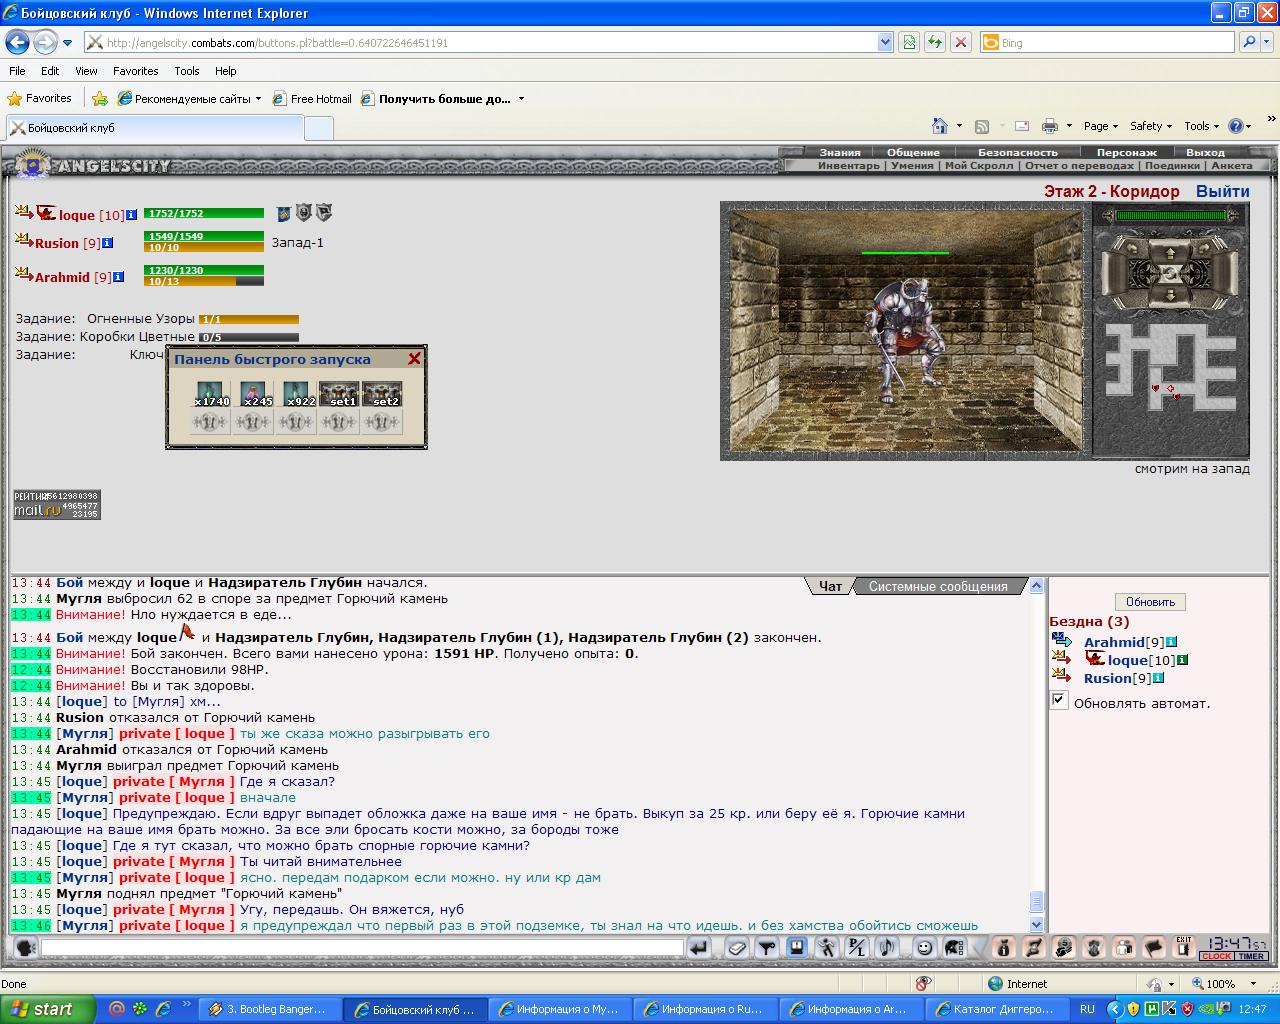Click the CLOCK label under the timer
Image resolution: width=1280 pixels, height=1024 pixels.
pos(1216,956)
